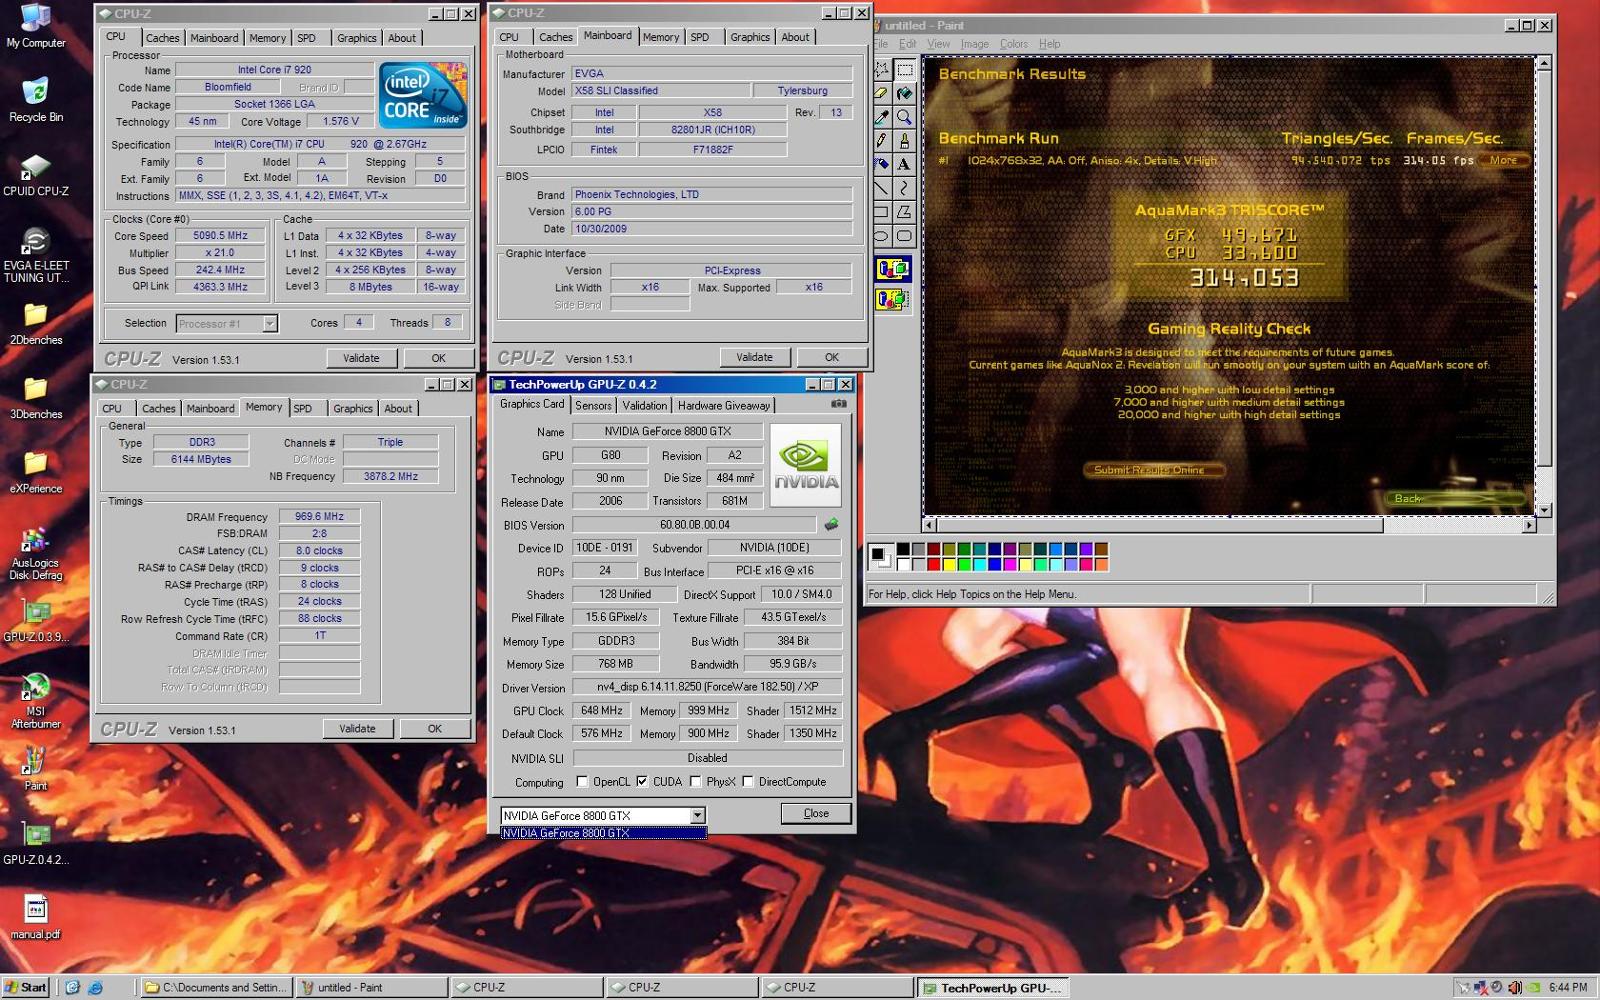Choose the Pencil tool in Paint
1600x1000 pixels.
881,141
